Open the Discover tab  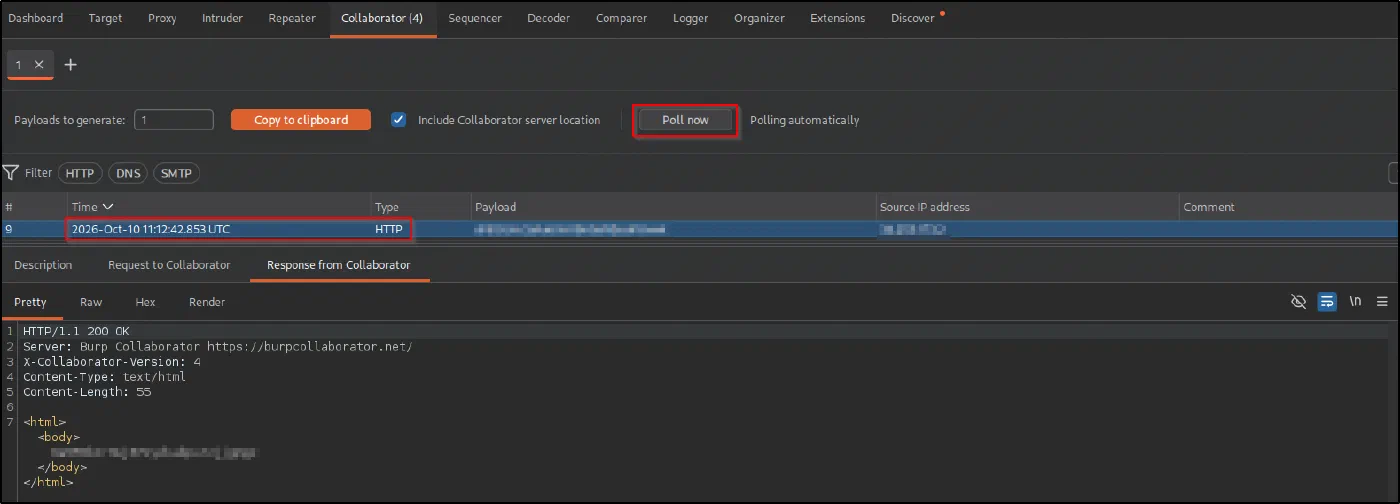pyautogui.click(x=913, y=18)
